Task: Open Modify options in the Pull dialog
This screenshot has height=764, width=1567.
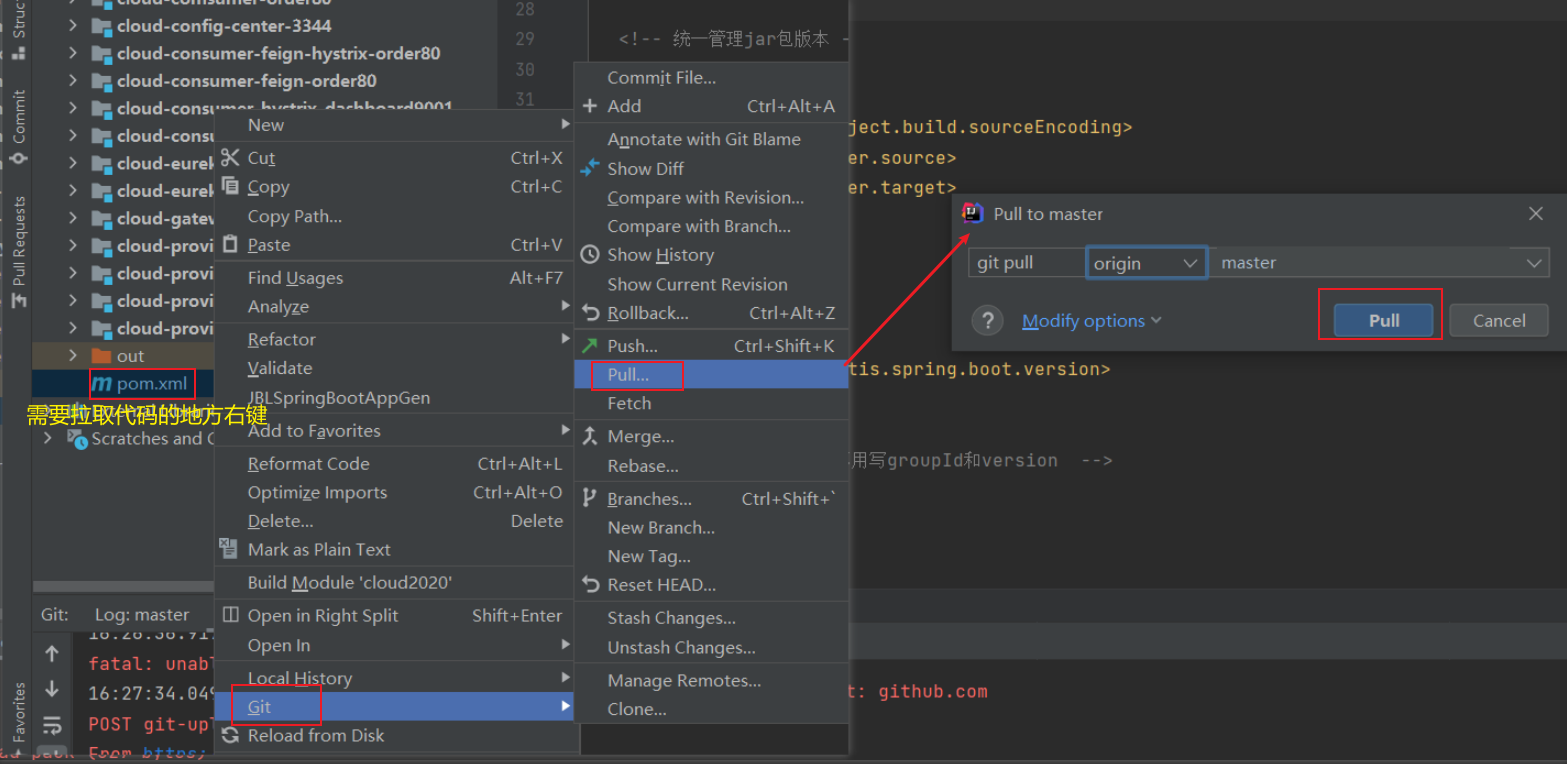Action: pyautogui.click(x=1084, y=320)
